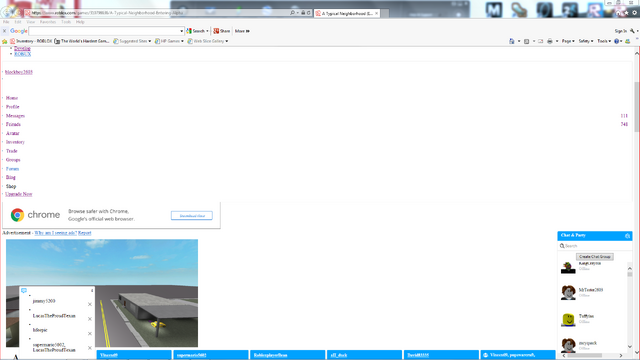Screen dimensions: 640x360
Task: Open the Safety command bar dropdown
Action: tap(586, 41)
